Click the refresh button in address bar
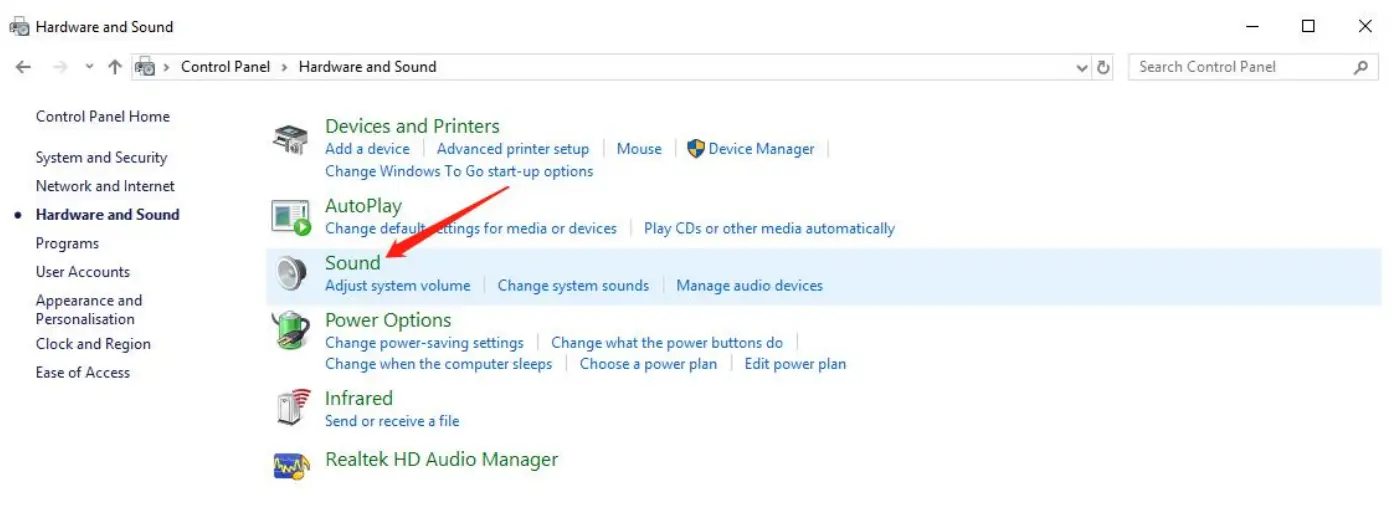The image size is (1396, 522). click(x=1103, y=67)
